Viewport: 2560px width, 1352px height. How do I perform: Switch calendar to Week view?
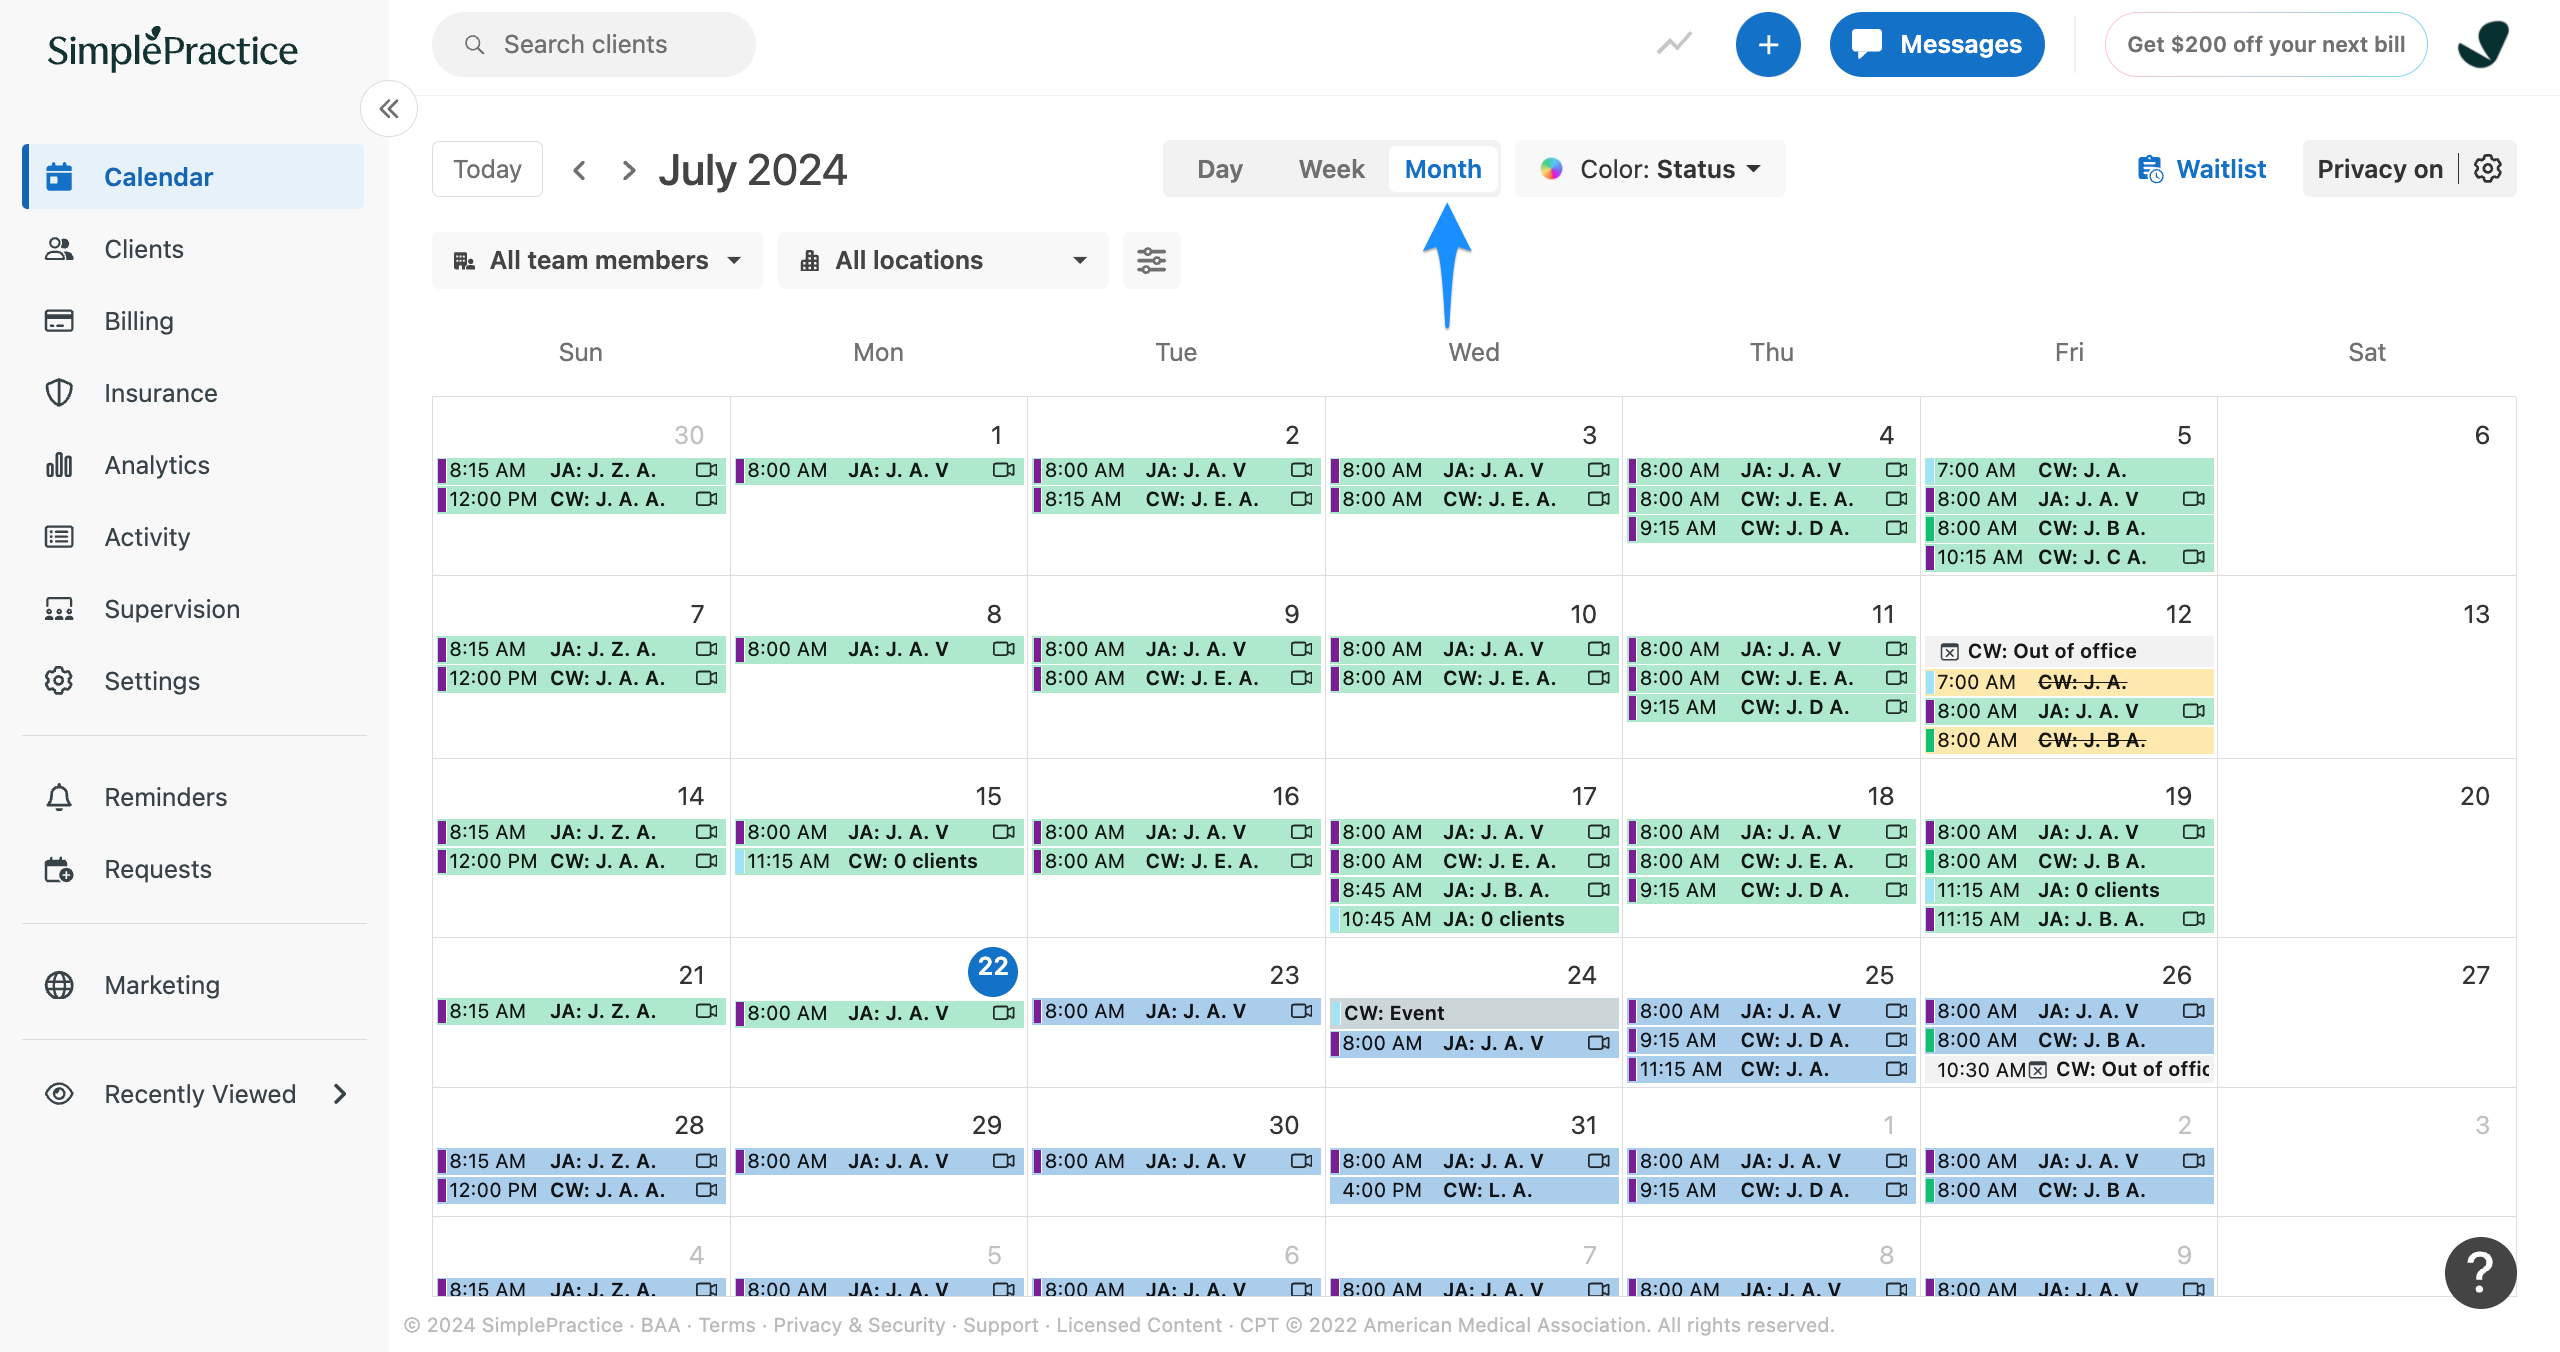point(1331,169)
